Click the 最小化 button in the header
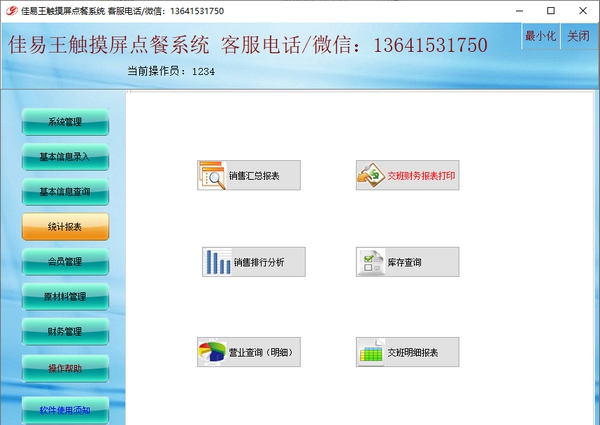Image resolution: width=600 pixels, height=425 pixels. (540, 36)
